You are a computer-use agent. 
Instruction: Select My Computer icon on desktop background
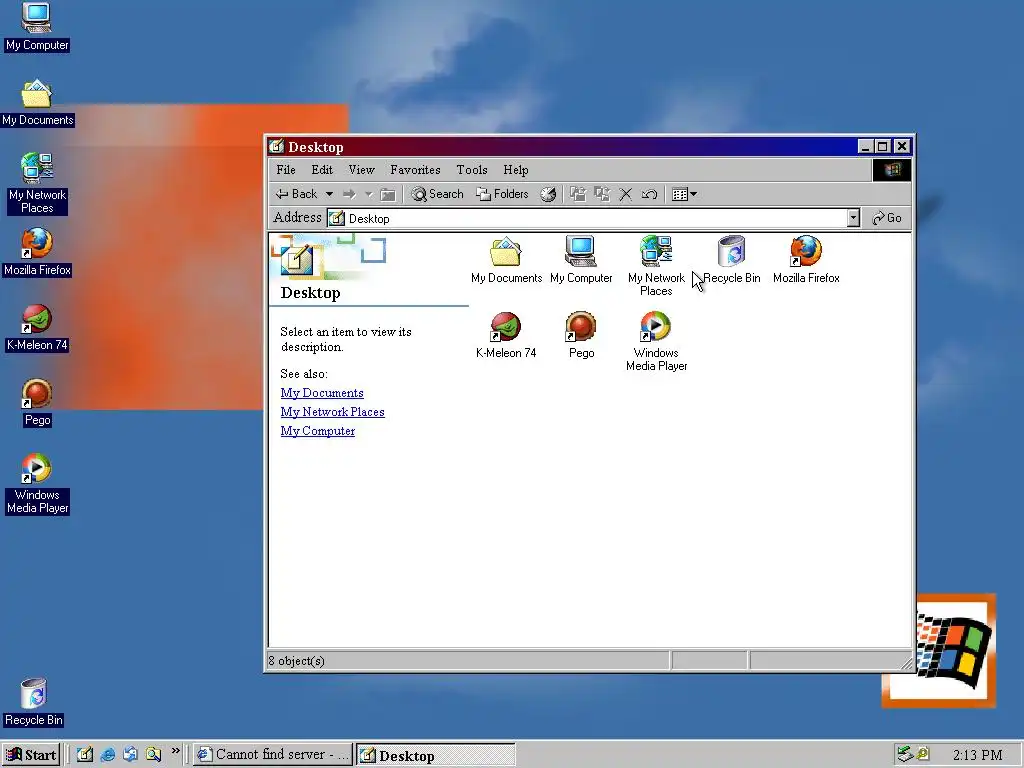37,27
